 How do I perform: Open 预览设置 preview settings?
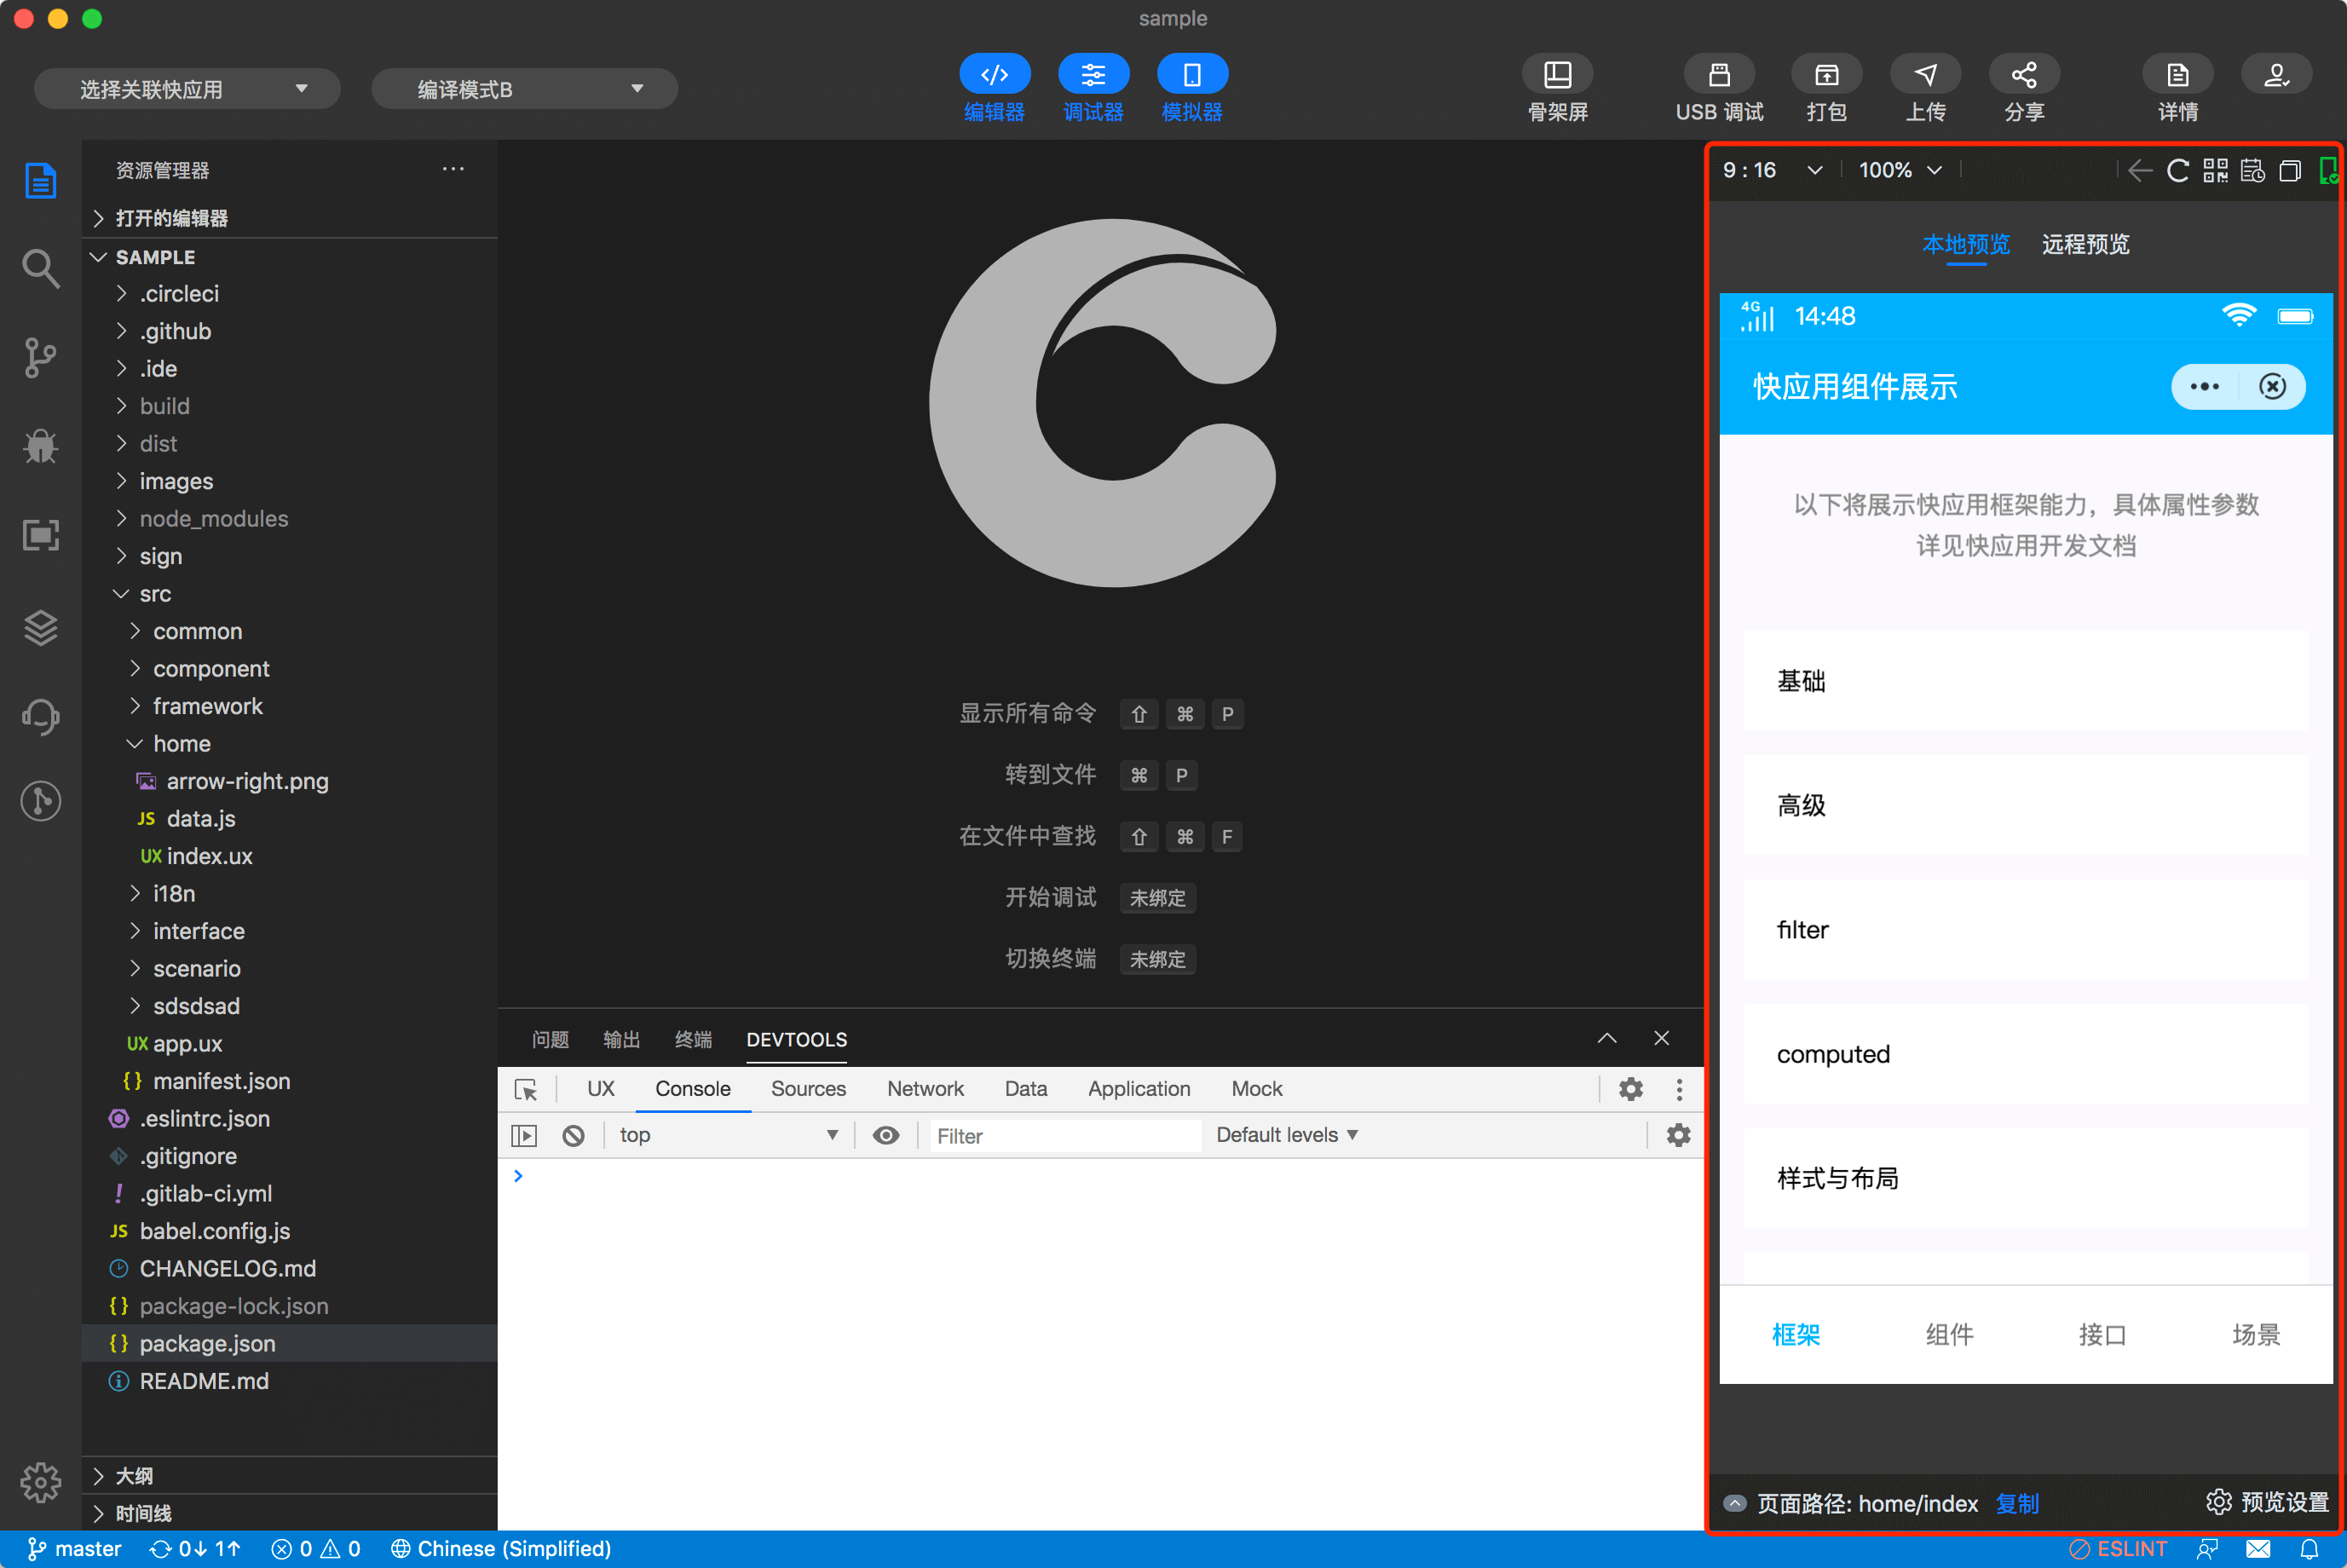click(x=2265, y=1501)
